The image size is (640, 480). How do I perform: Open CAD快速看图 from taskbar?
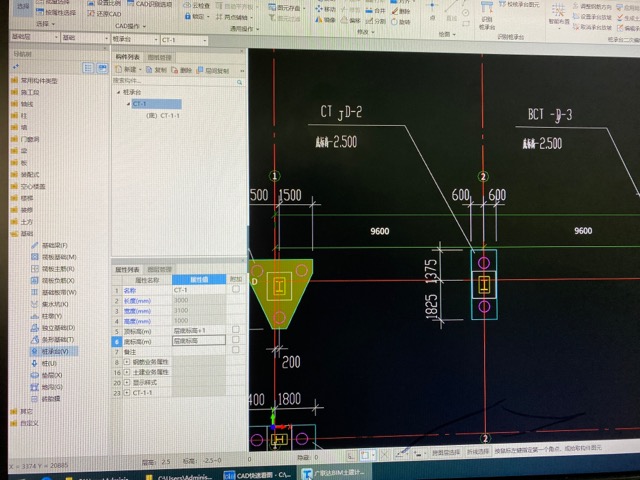[x=257, y=475]
